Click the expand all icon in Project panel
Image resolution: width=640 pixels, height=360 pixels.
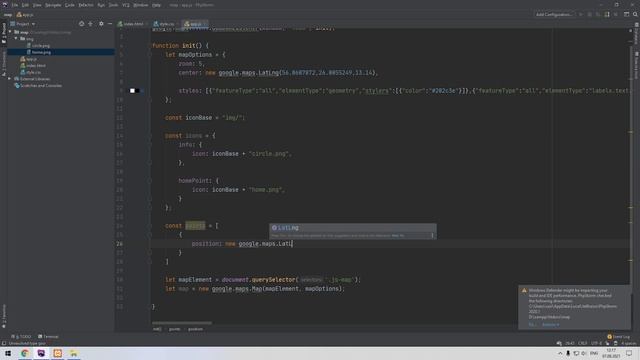tap(90, 24)
